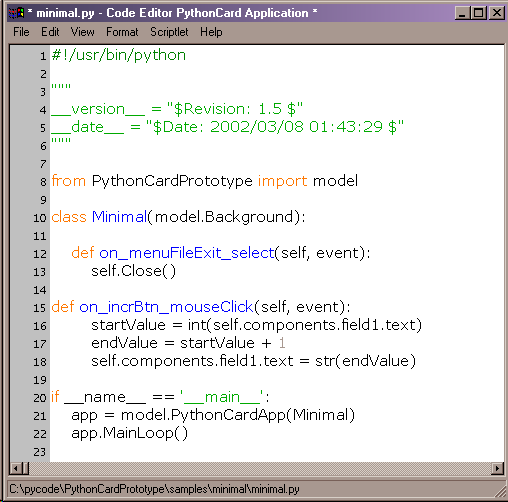Click the horizontal scrollbar left arrow
The width and height of the screenshot is (508, 502).
point(15,468)
